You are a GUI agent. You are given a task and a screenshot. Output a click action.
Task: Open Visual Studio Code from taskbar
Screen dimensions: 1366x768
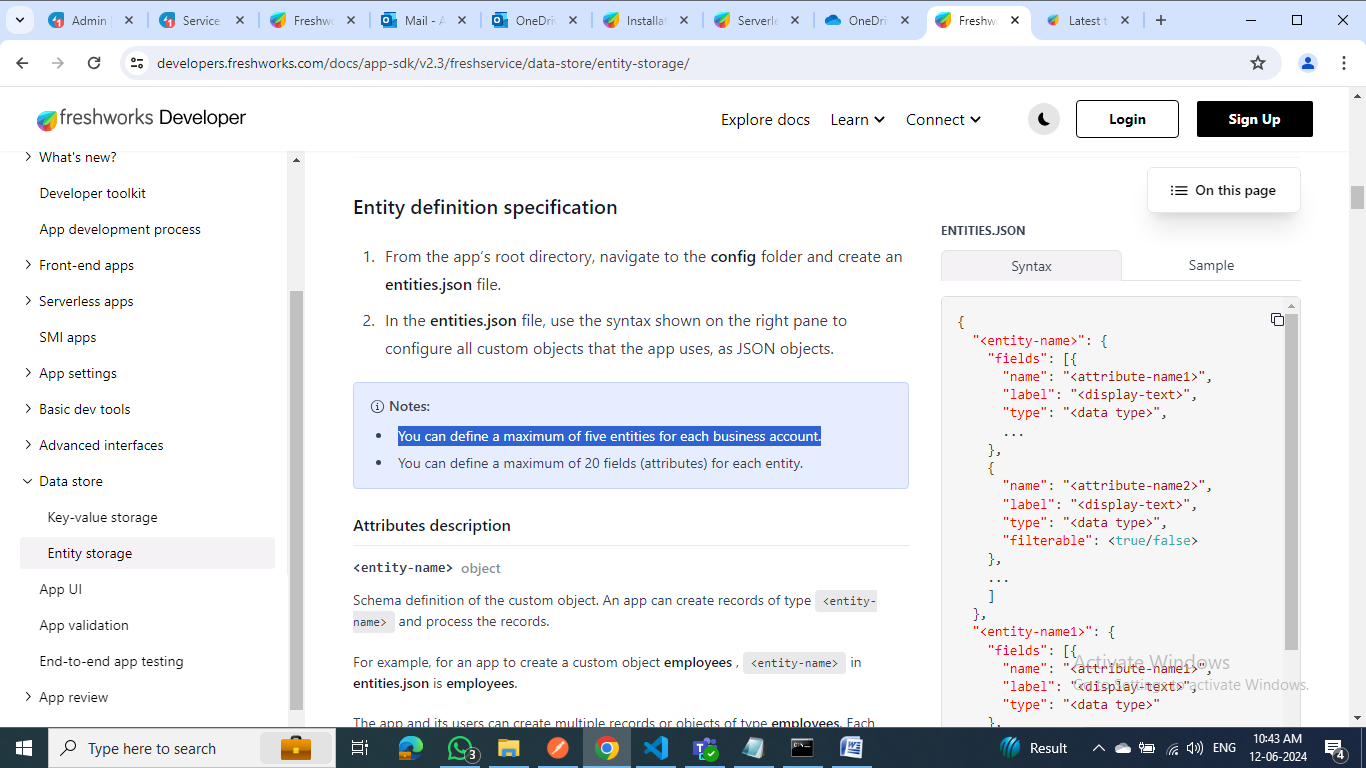[656, 748]
